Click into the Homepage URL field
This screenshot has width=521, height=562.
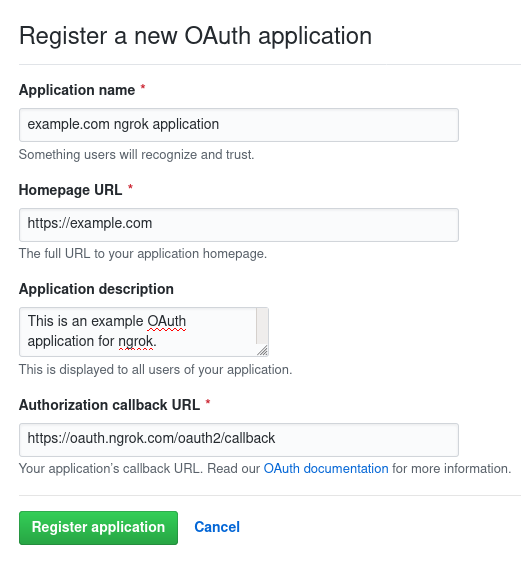click(239, 224)
